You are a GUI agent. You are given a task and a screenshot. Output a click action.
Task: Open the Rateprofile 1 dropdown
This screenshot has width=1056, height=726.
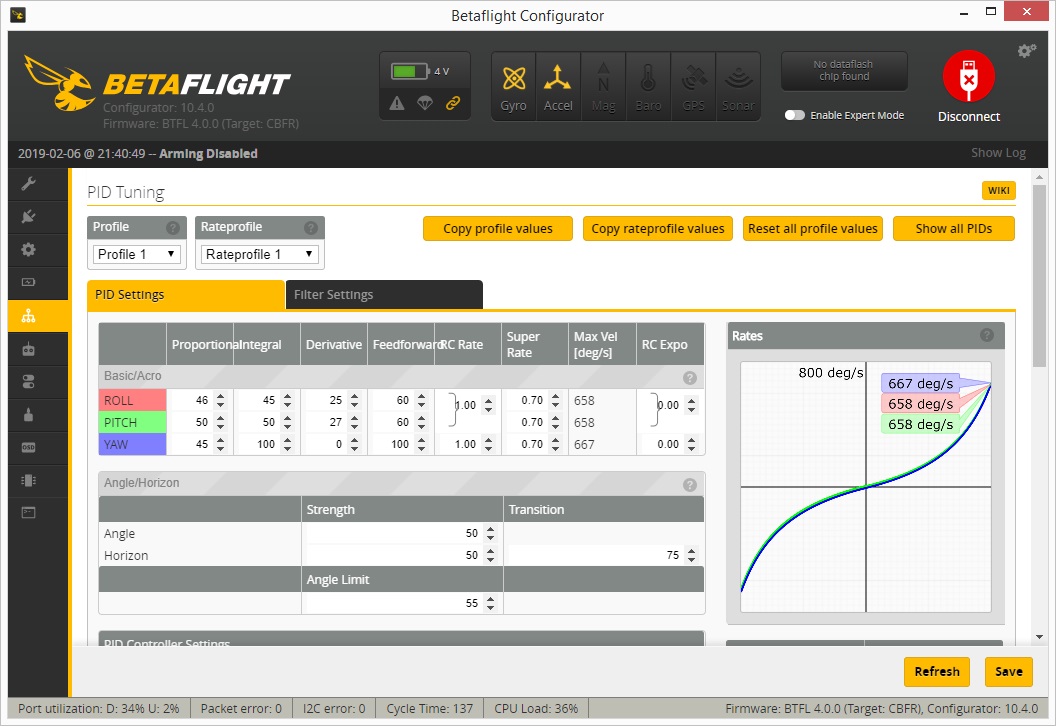pyautogui.click(x=260, y=254)
